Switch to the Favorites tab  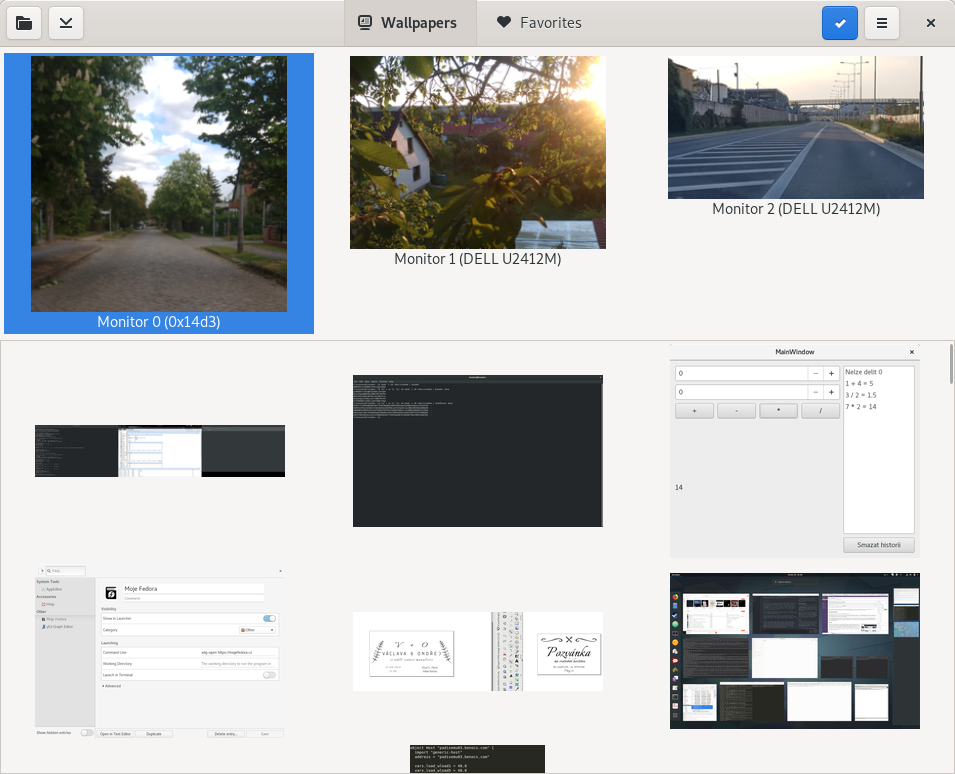click(x=539, y=23)
